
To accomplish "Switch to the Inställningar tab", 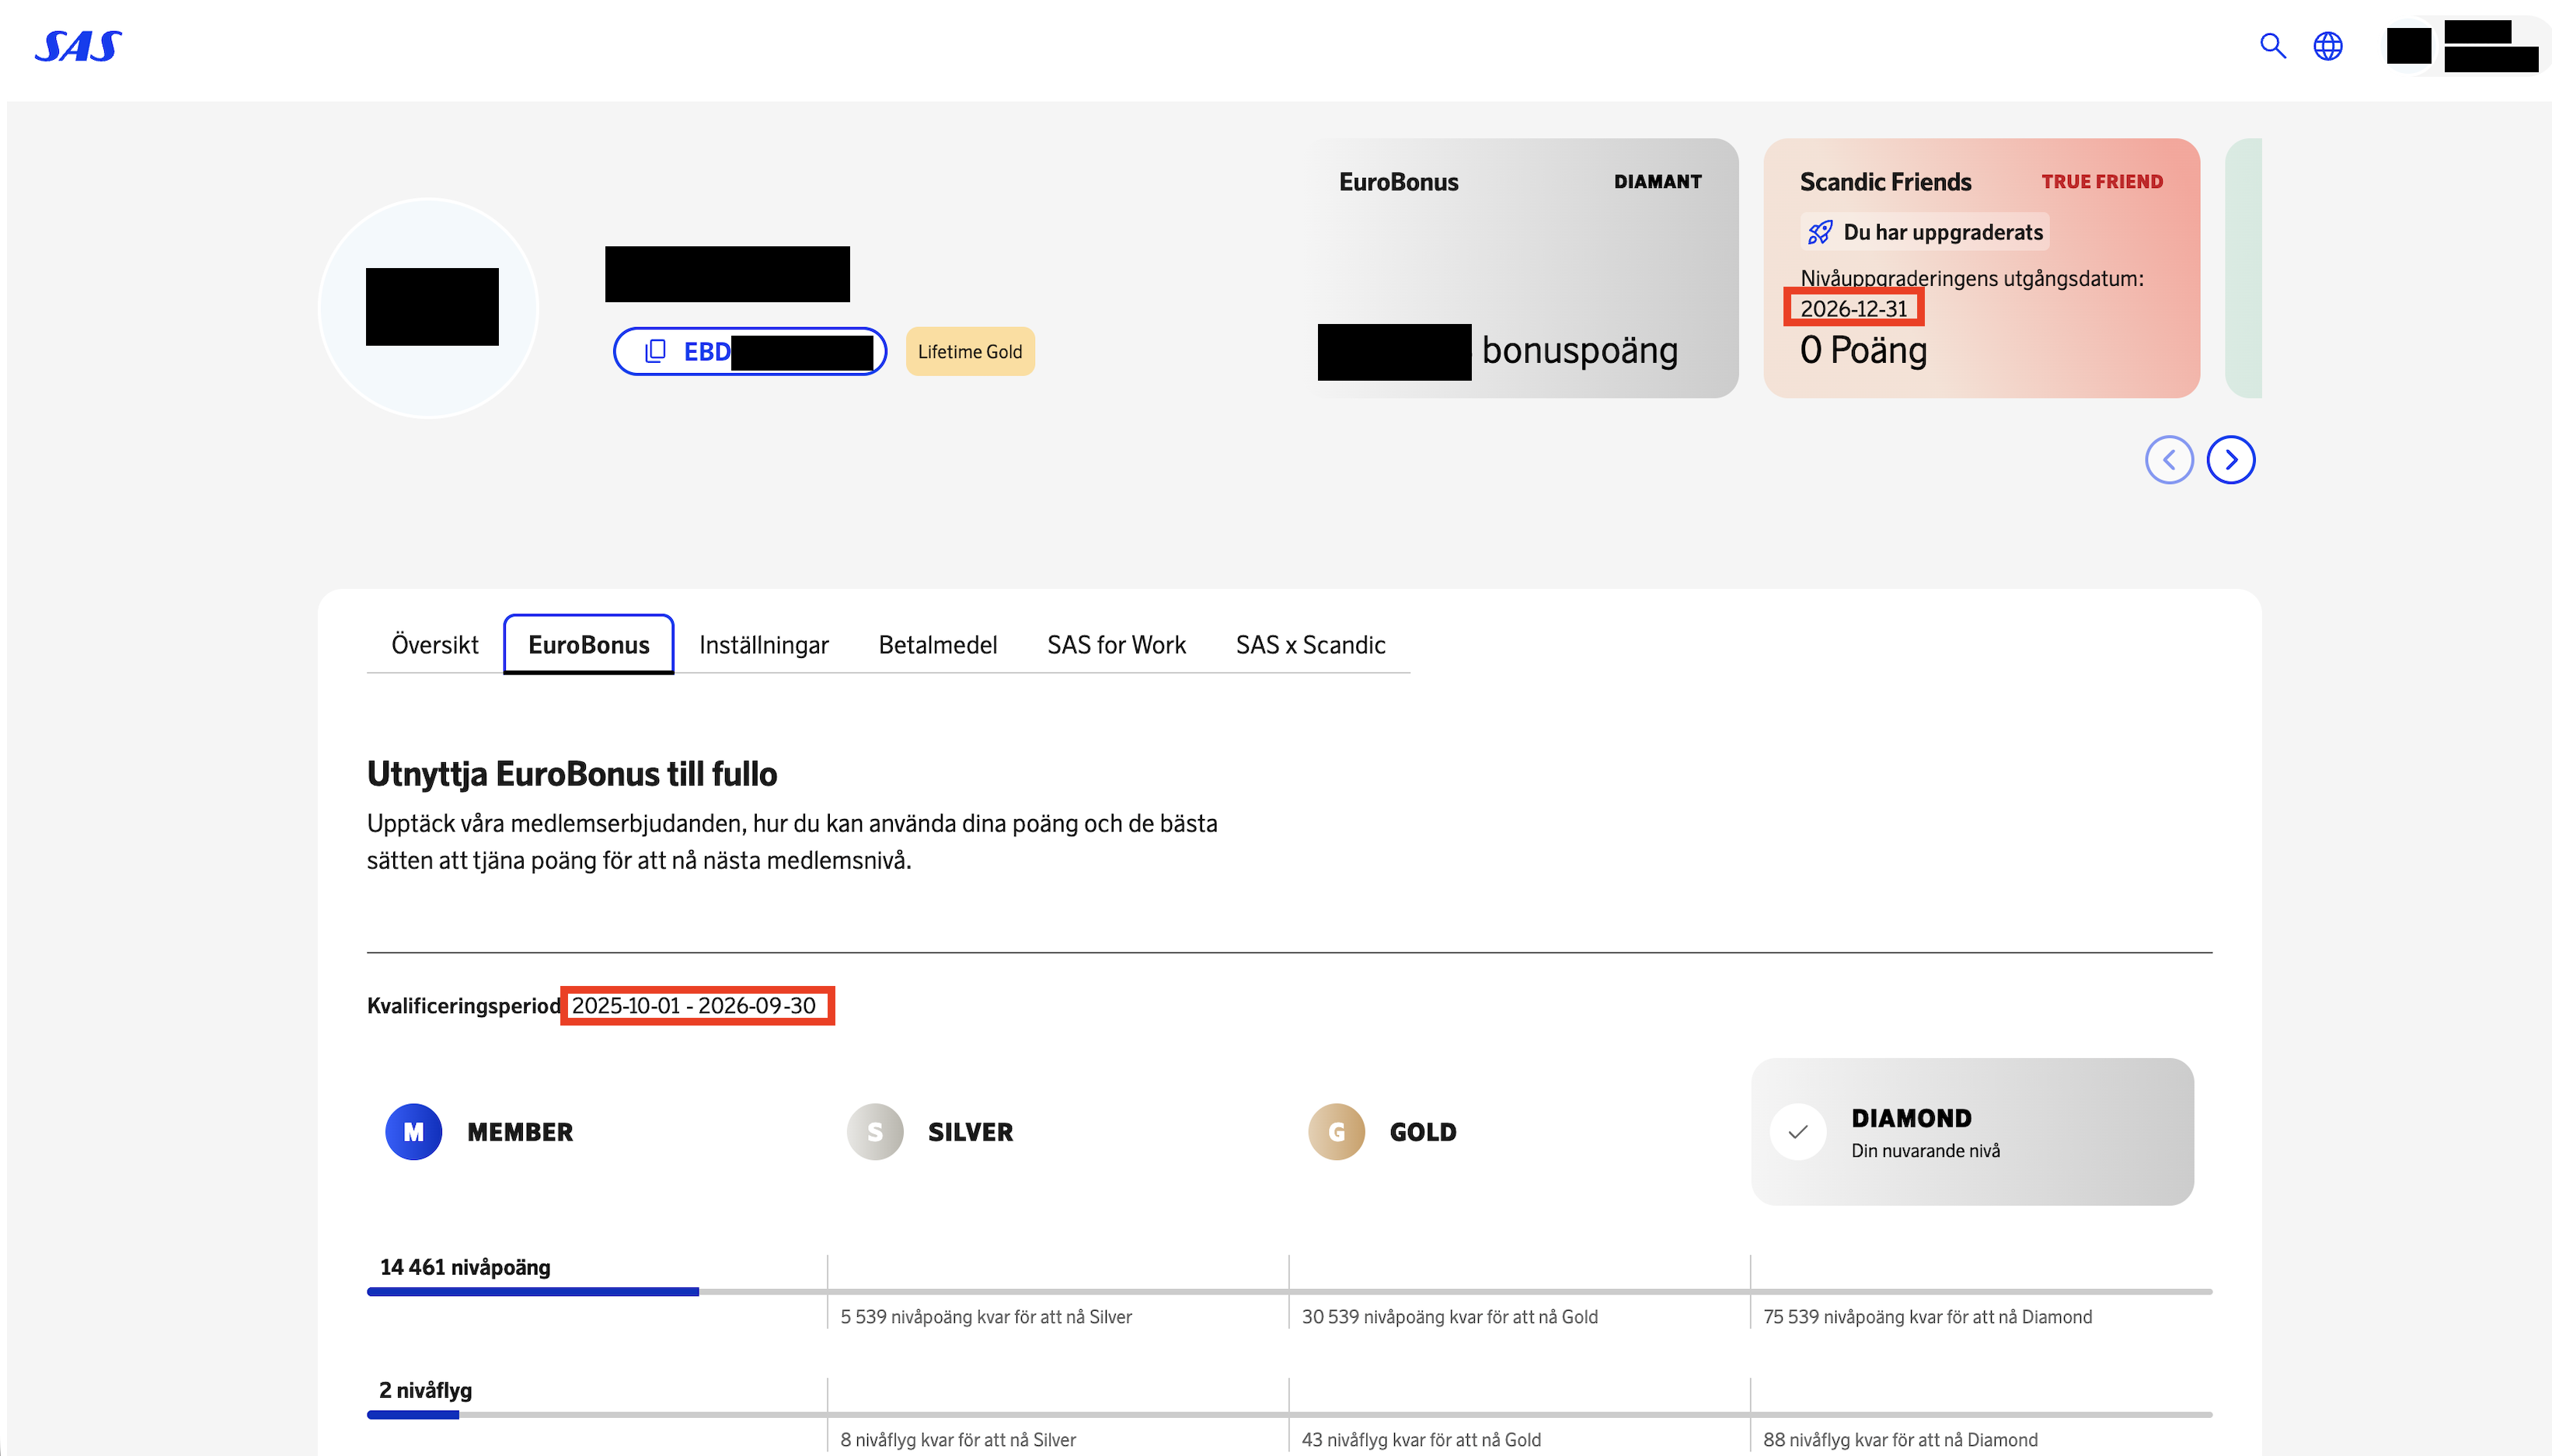I will pyautogui.click(x=764, y=645).
